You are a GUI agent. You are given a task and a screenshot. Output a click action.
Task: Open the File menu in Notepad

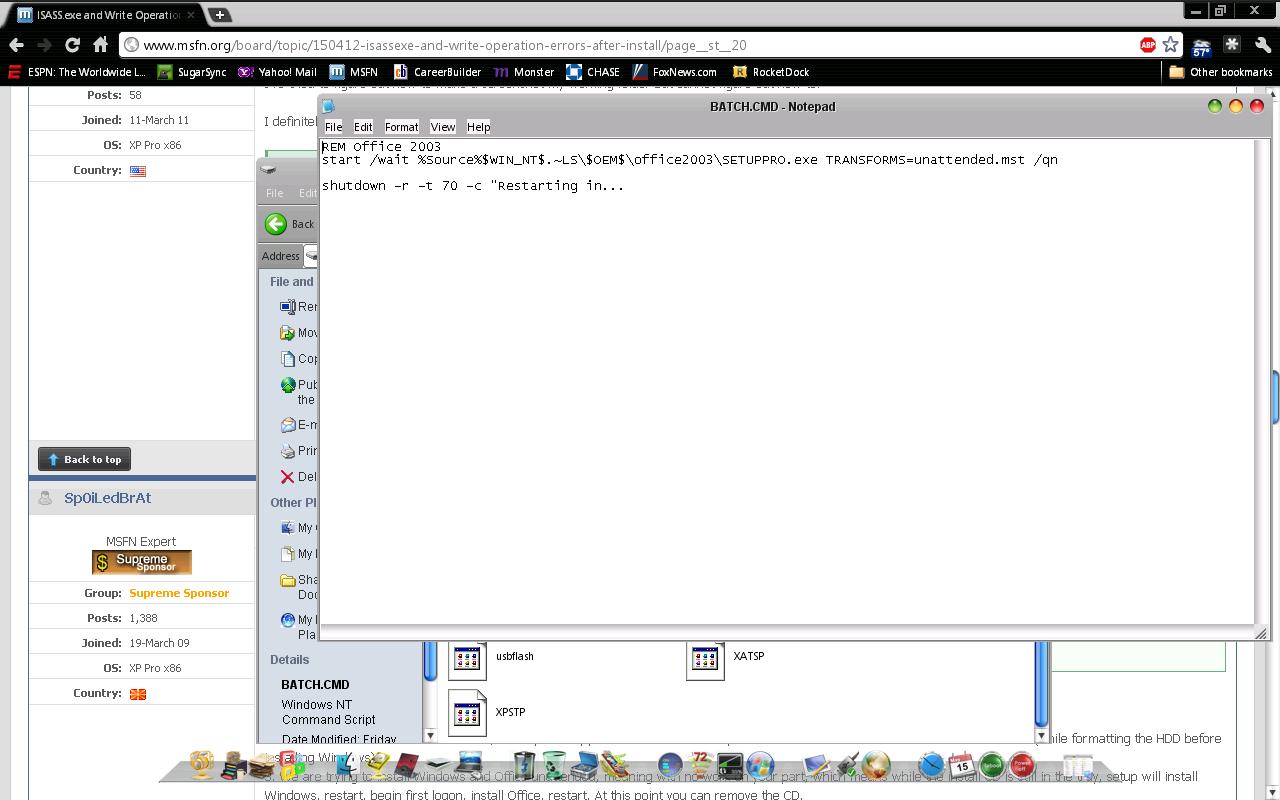(x=333, y=127)
